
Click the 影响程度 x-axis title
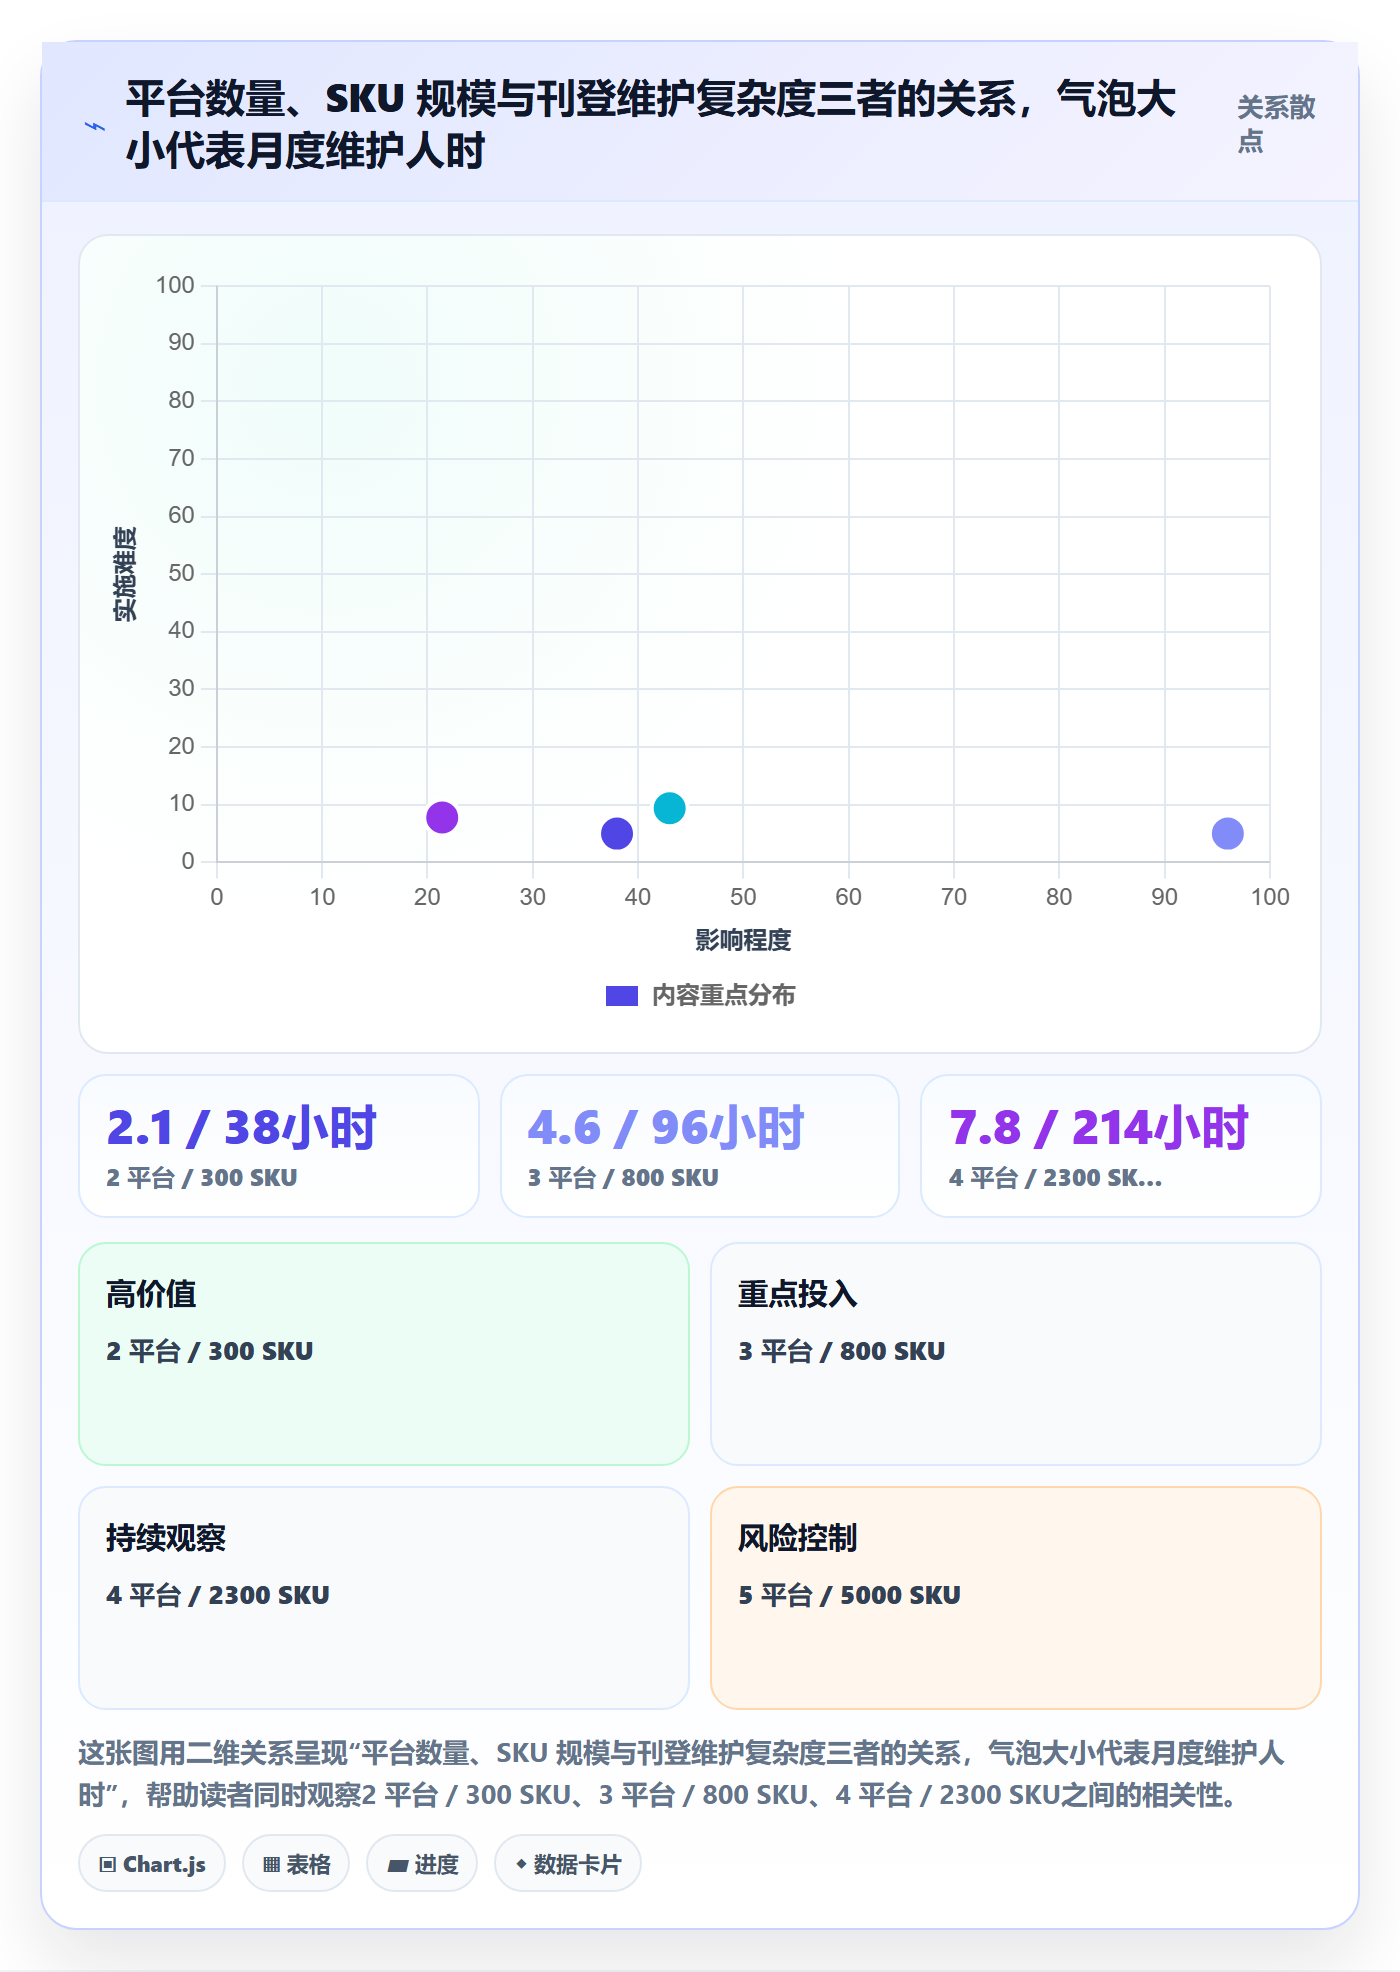pyautogui.click(x=743, y=940)
